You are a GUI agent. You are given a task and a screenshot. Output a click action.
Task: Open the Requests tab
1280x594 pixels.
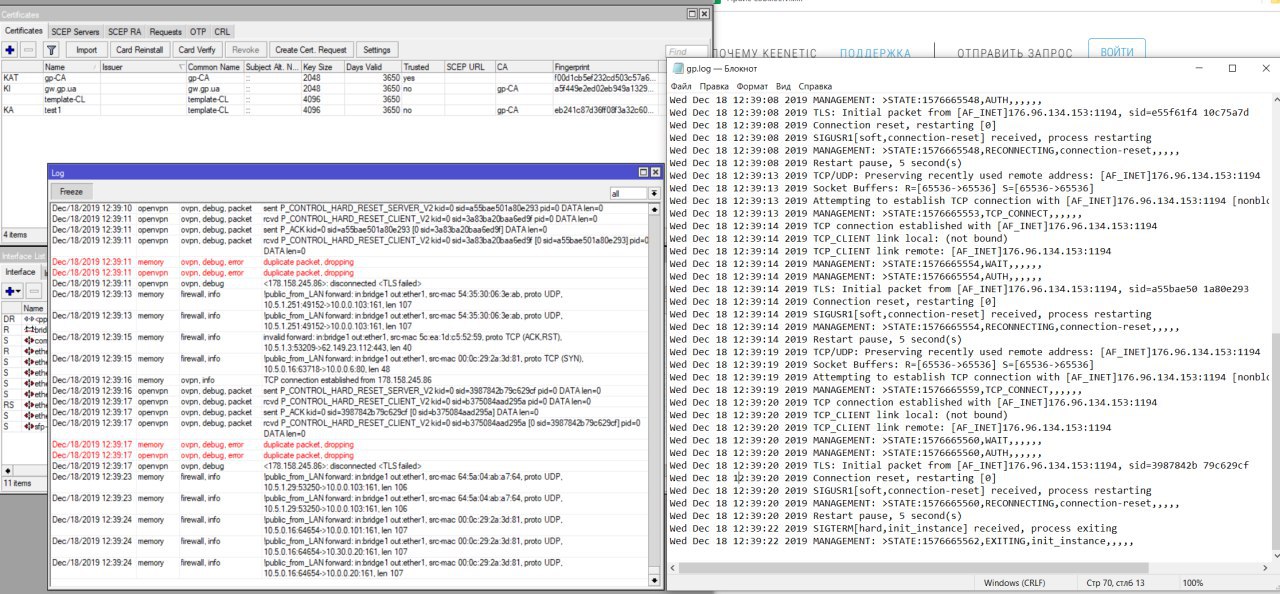[166, 32]
